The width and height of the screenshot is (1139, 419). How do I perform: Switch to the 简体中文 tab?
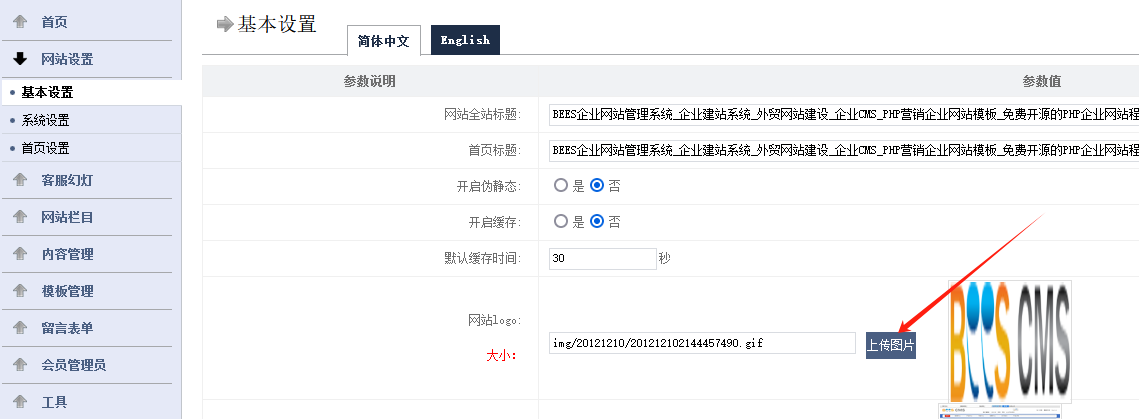(383, 41)
